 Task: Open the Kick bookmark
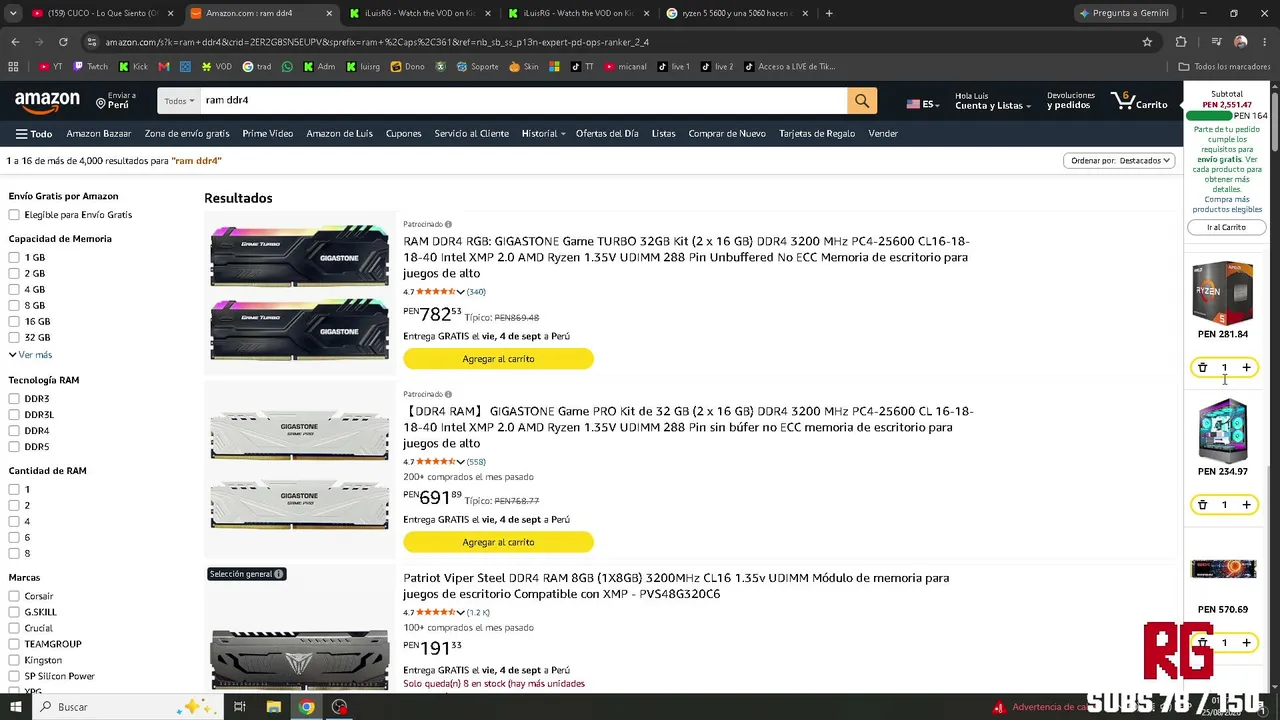click(x=133, y=67)
